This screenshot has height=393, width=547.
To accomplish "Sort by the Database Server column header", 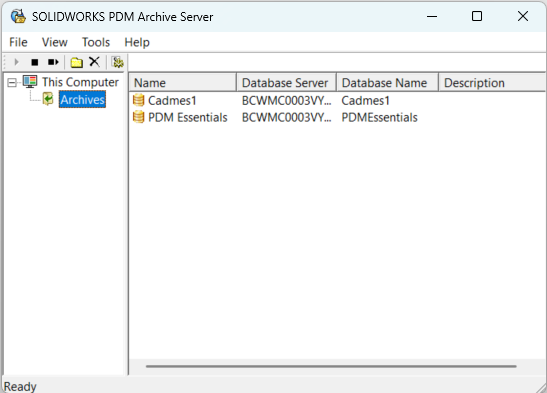I will click(286, 83).
